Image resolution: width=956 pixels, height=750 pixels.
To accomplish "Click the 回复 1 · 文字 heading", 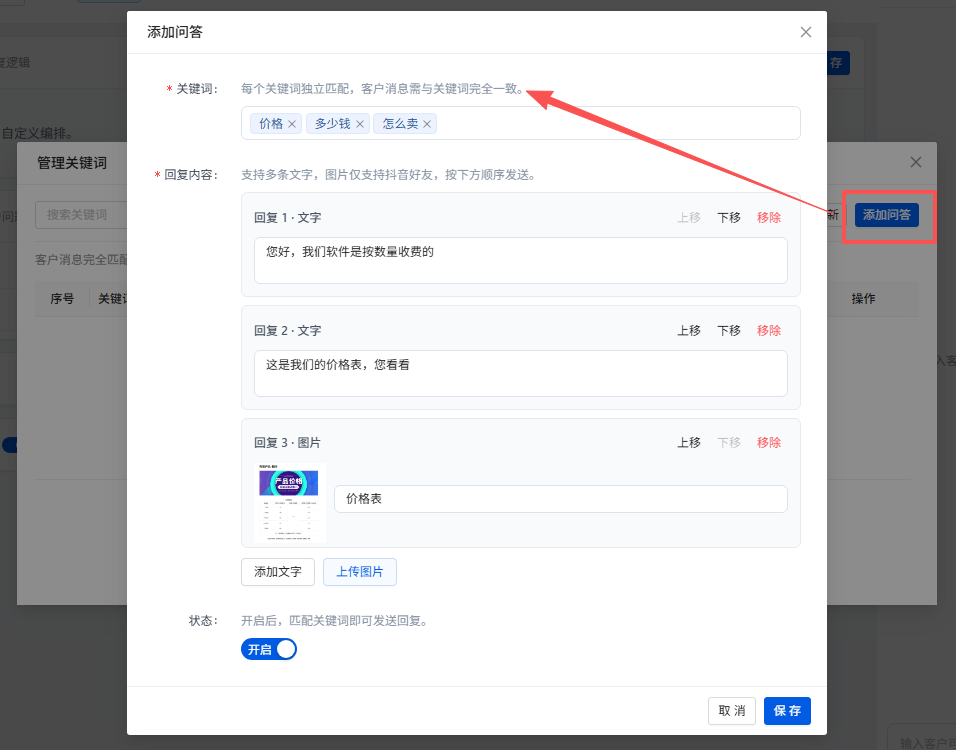I will pos(287,218).
